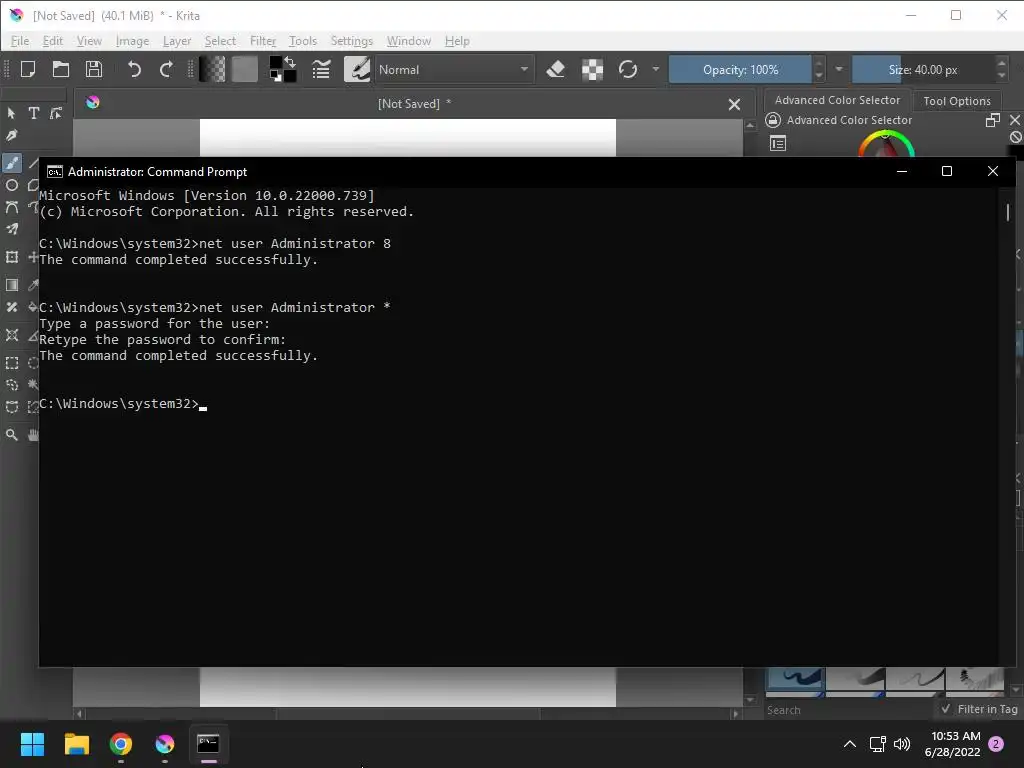Open the volume control in tray
The height and width of the screenshot is (768, 1024).
point(903,744)
